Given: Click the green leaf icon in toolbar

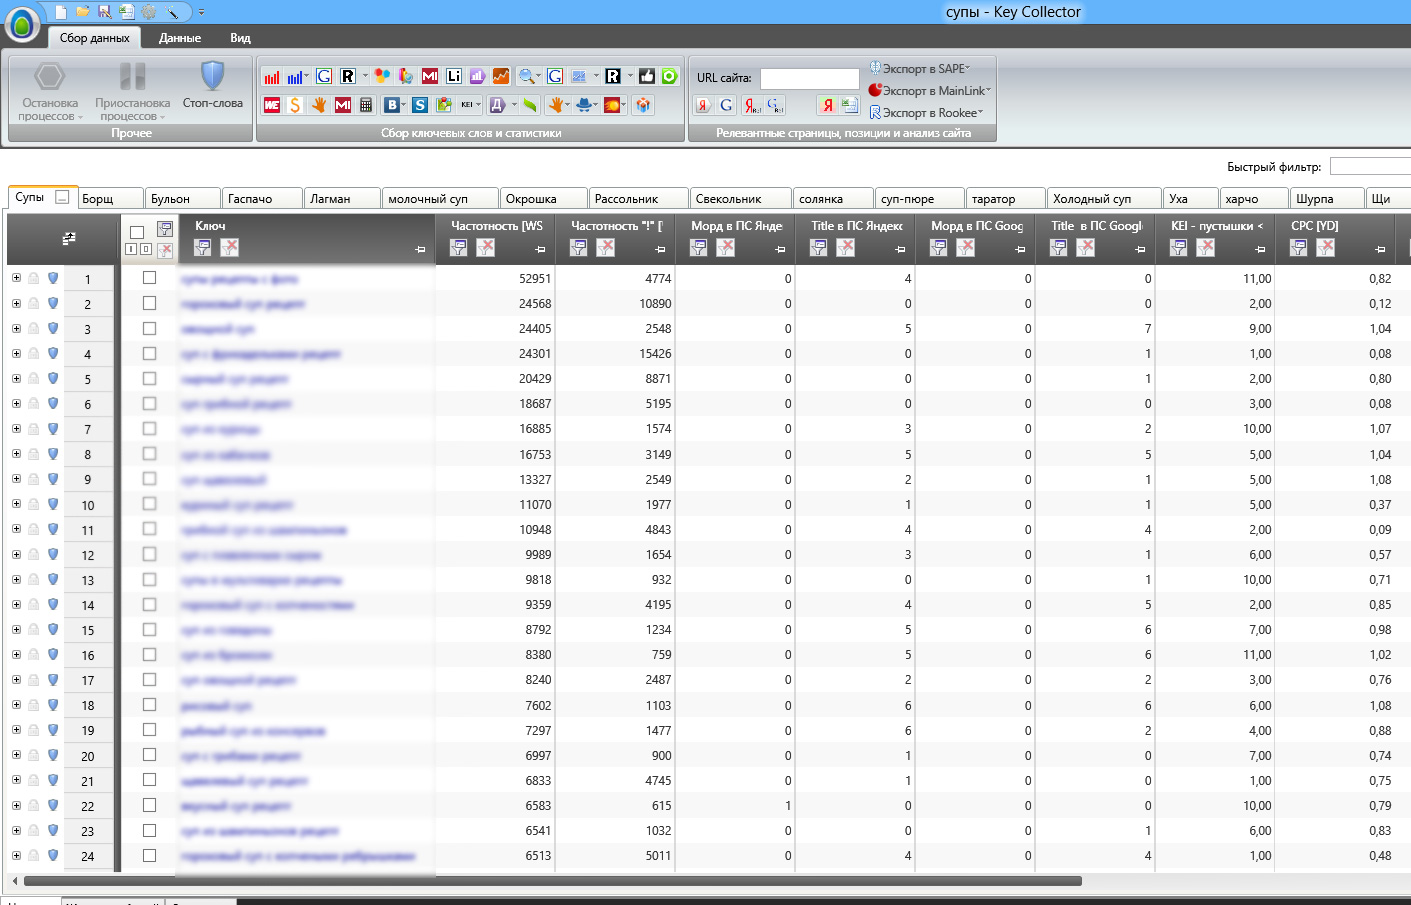Looking at the screenshot, I should click(x=530, y=104).
